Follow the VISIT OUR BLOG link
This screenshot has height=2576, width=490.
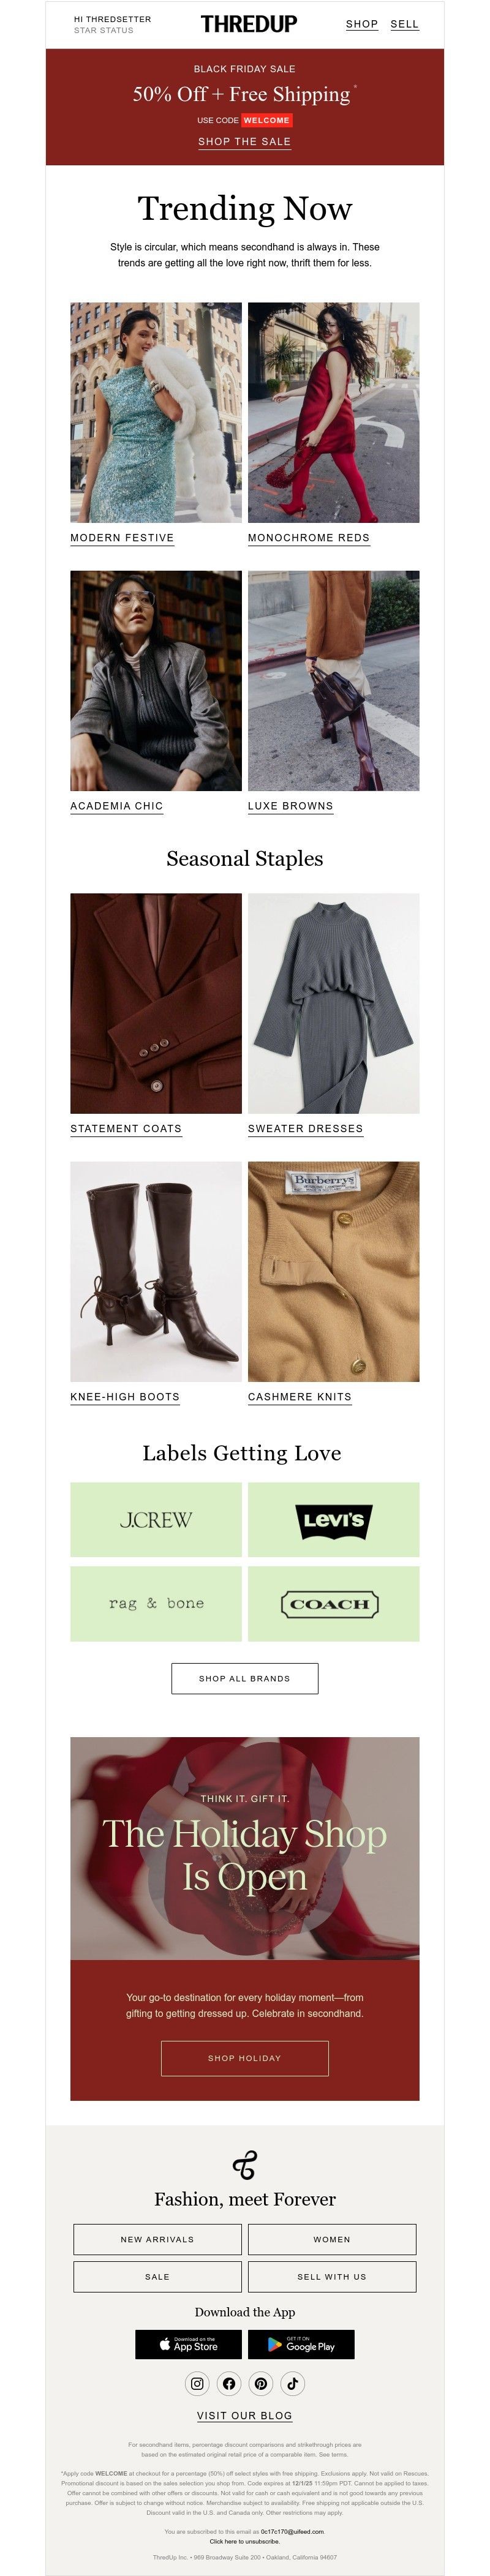pos(245,2415)
